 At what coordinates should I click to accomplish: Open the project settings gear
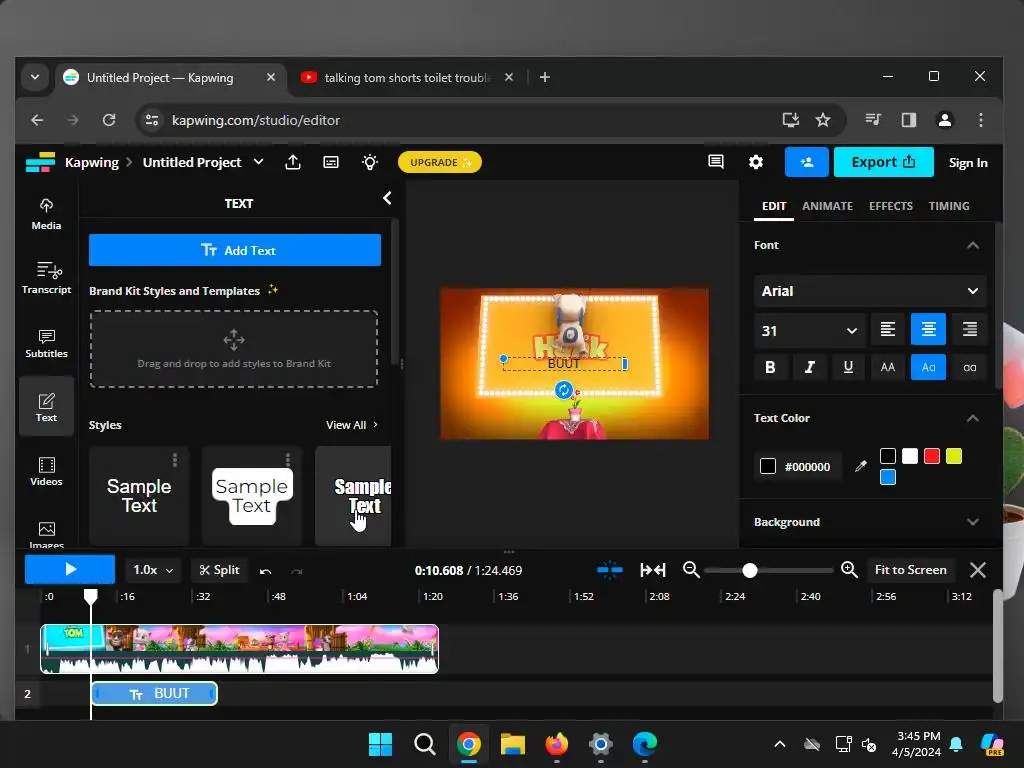[756, 162]
